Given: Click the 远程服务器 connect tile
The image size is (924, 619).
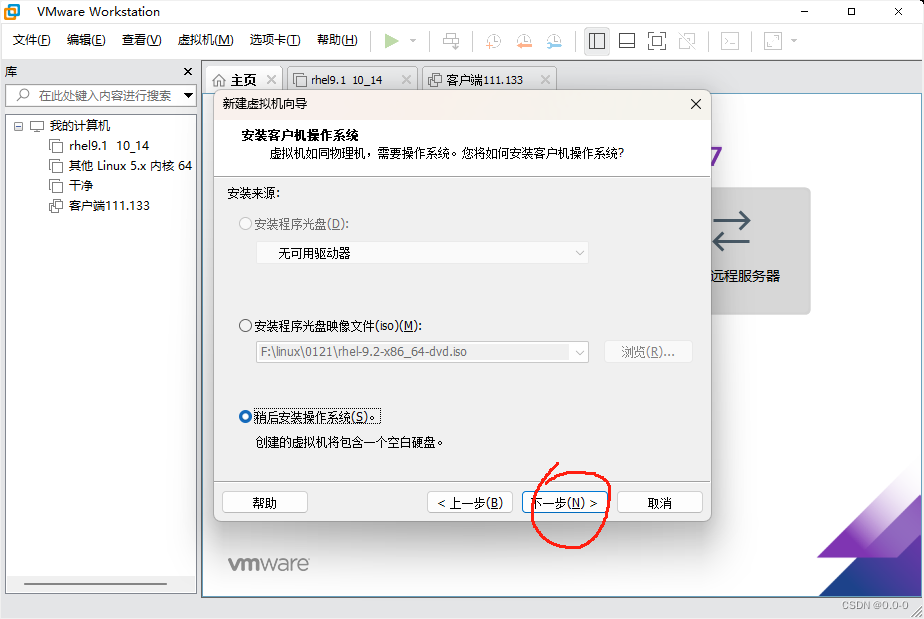Looking at the screenshot, I should pos(760,251).
